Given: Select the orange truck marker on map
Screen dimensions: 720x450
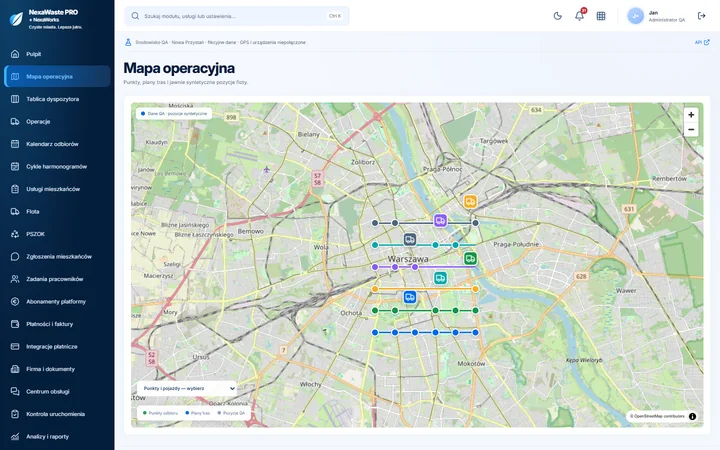Looking at the screenshot, I should 470,202.
